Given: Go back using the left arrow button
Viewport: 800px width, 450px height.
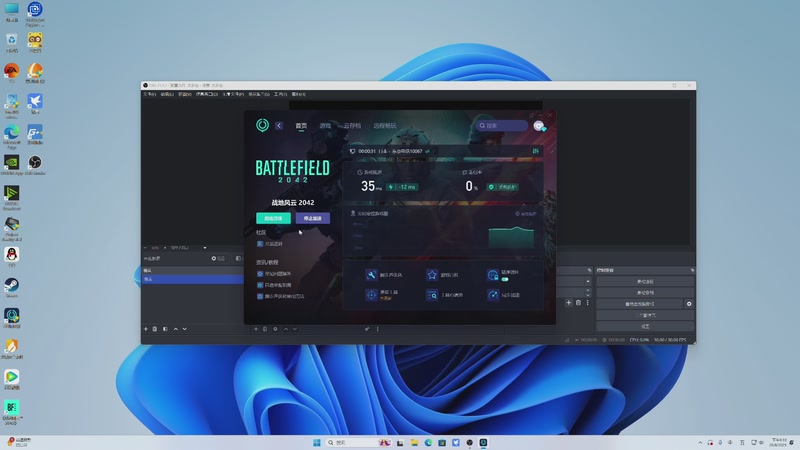Looking at the screenshot, I should [279, 126].
